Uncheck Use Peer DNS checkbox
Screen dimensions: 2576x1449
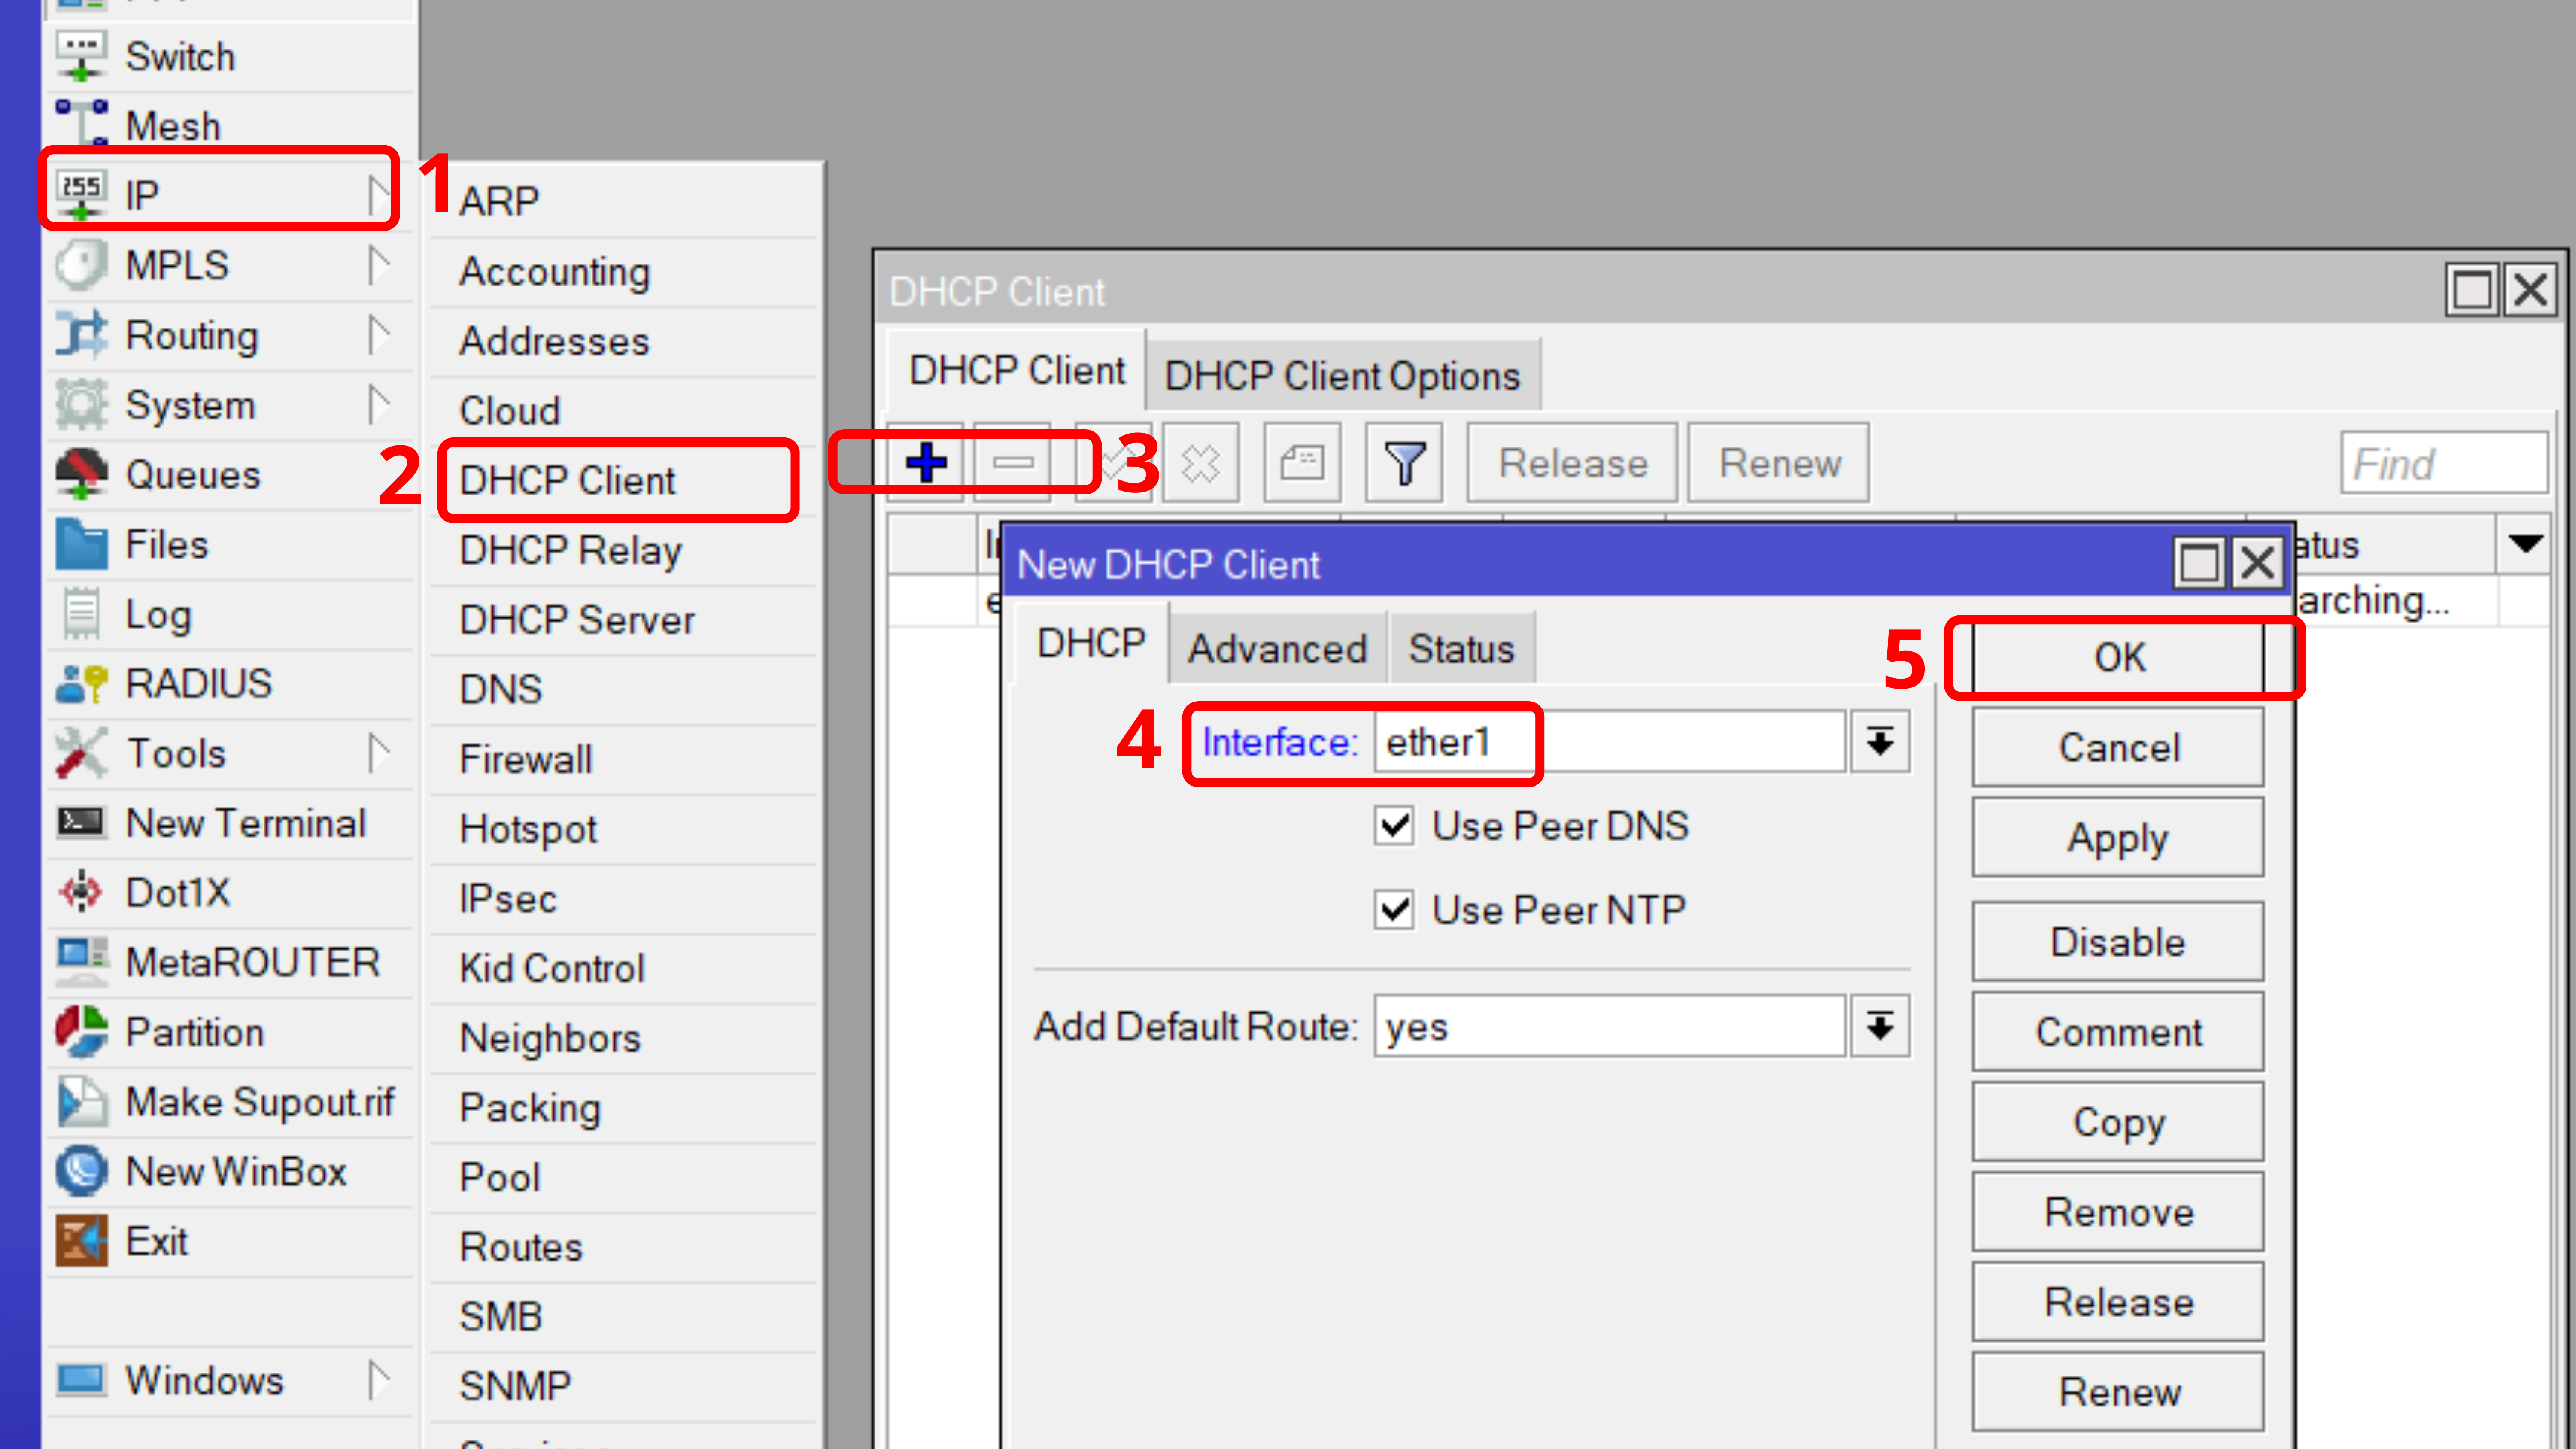pos(1393,826)
